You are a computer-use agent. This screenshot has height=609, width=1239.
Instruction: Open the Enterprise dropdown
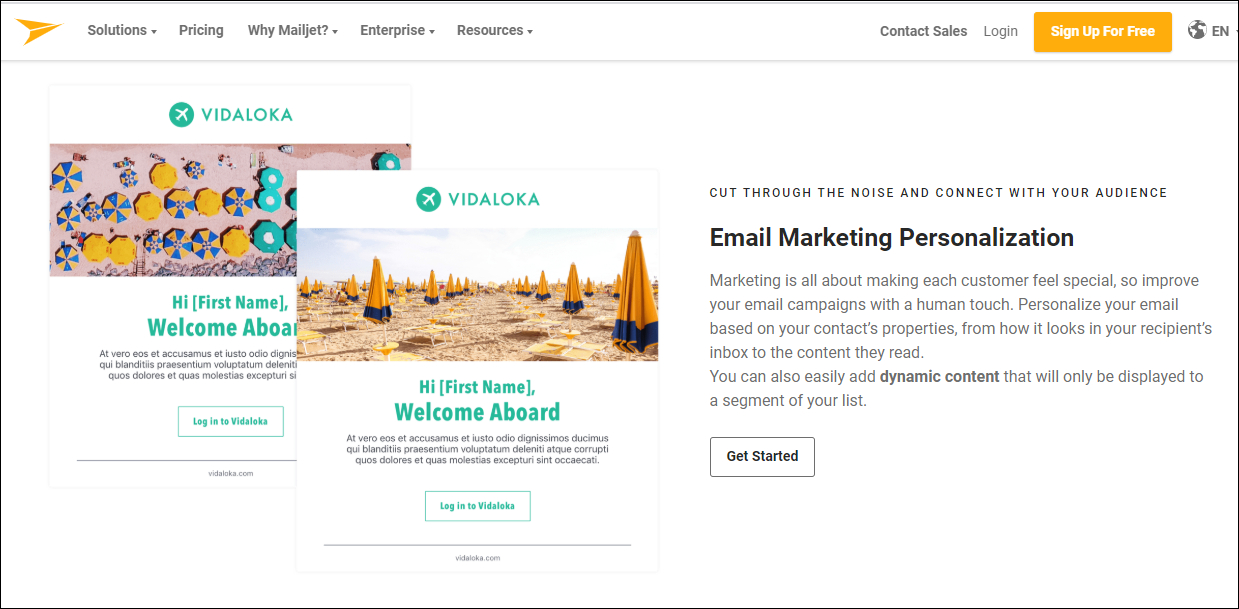[397, 30]
